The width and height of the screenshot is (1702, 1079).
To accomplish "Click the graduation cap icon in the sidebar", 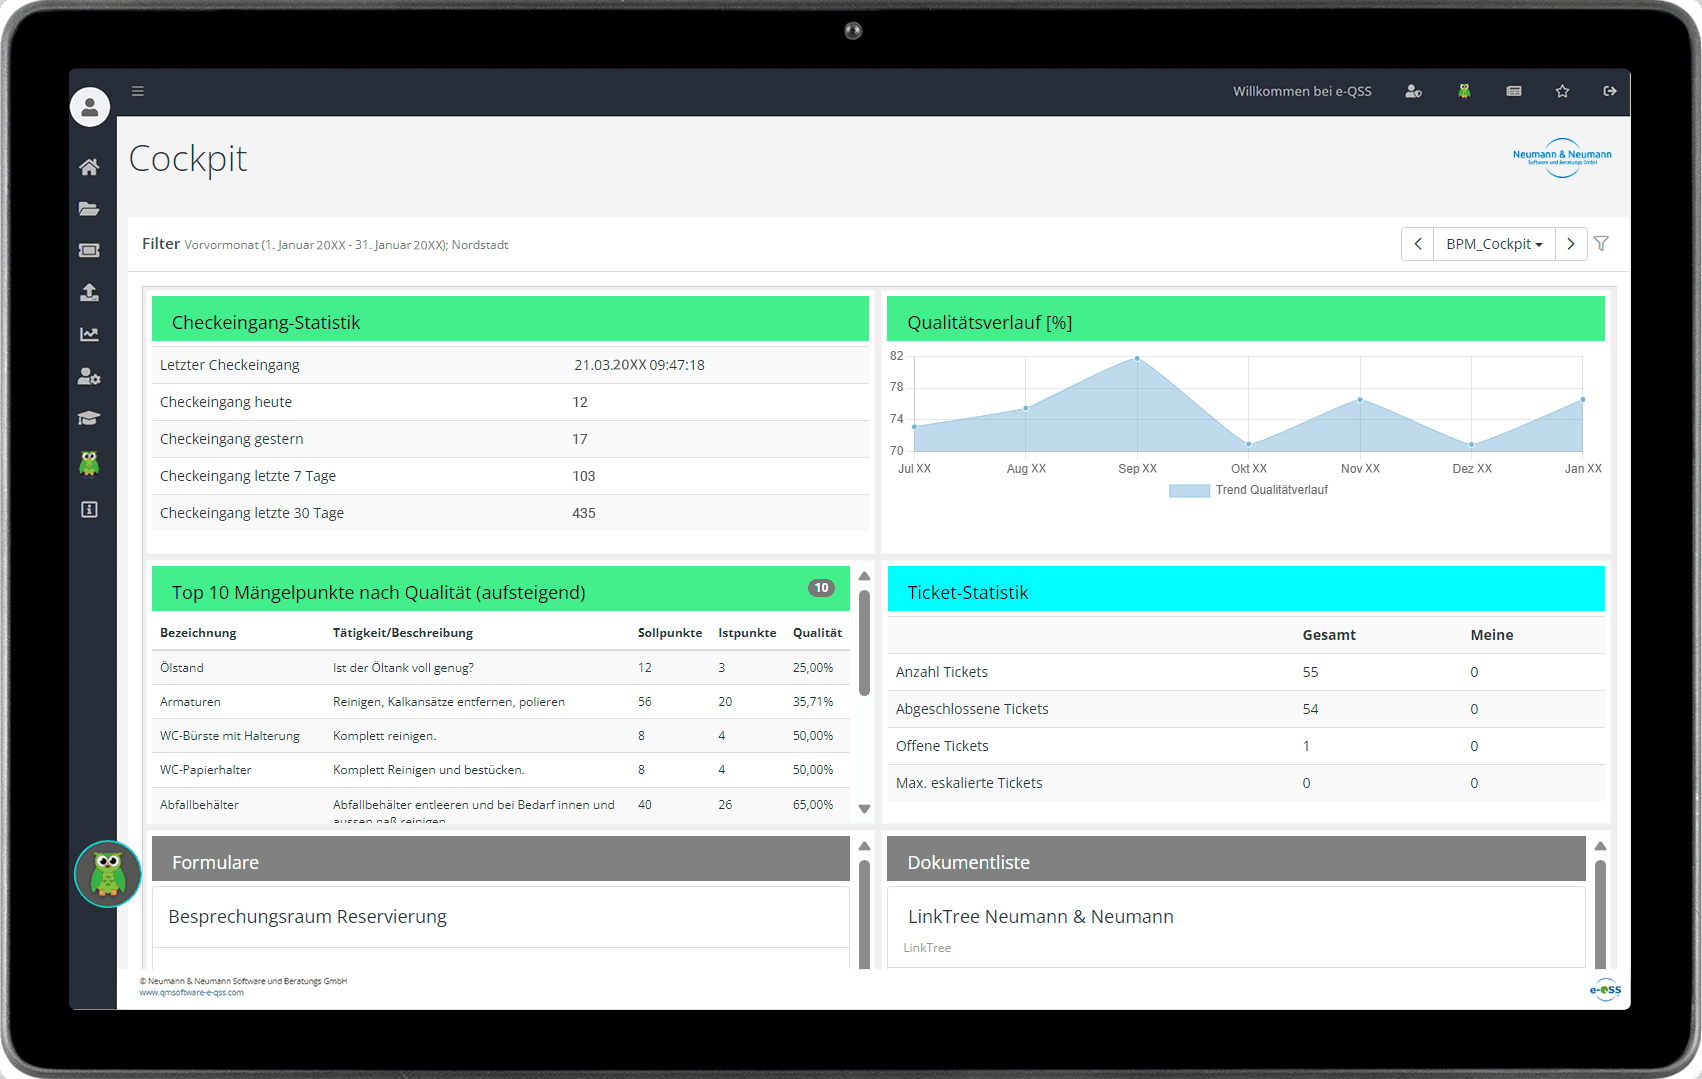I will click(x=89, y=418).
